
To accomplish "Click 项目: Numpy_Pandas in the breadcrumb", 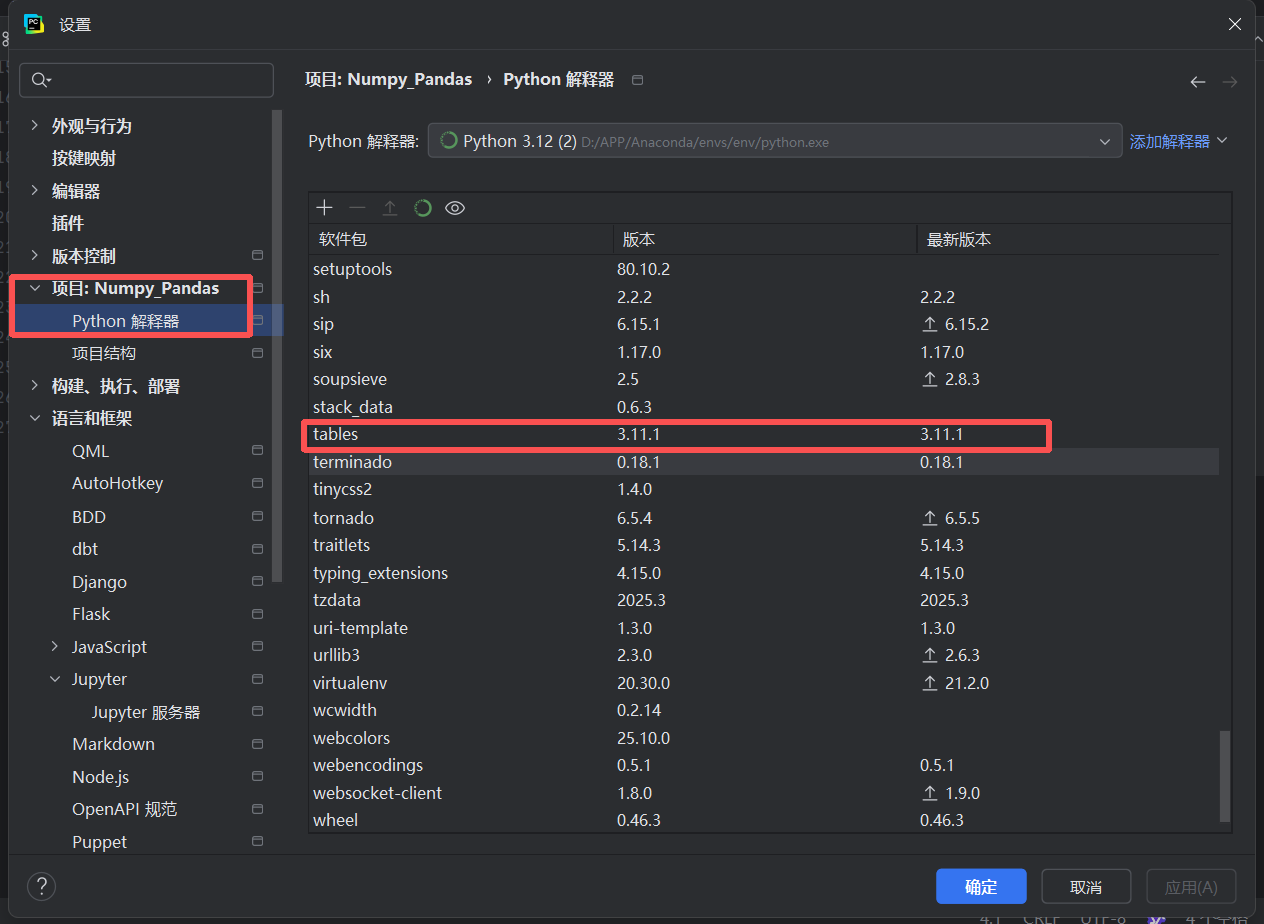I will (388, 79).
